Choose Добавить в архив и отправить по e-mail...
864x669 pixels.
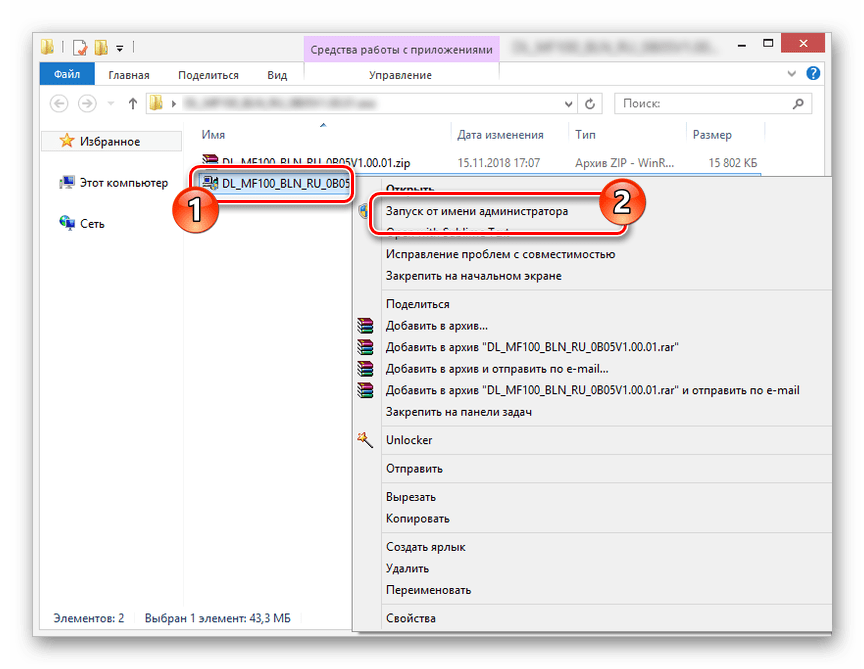497,369
